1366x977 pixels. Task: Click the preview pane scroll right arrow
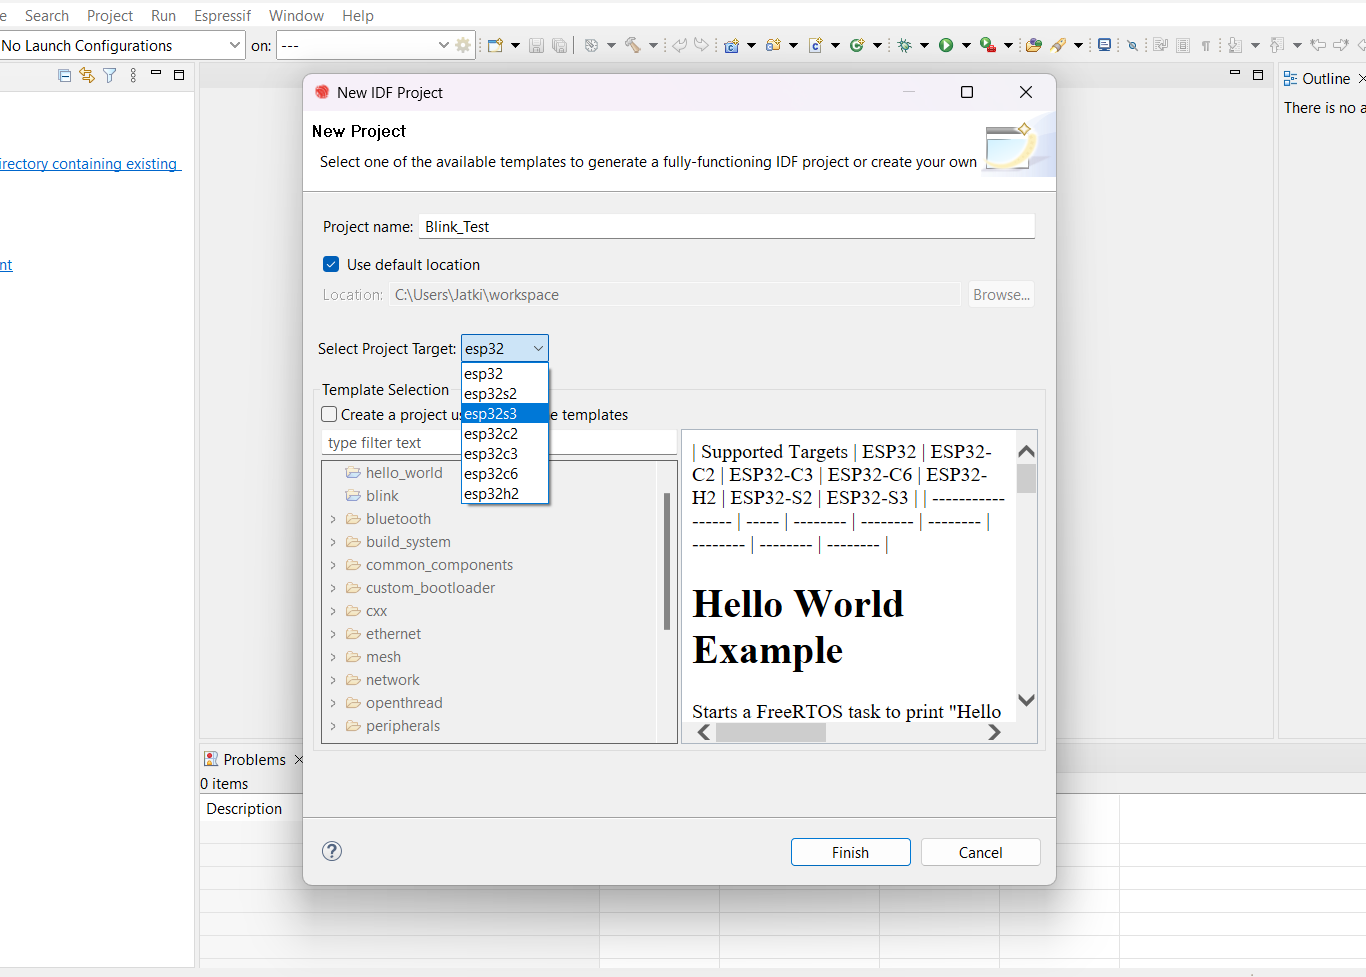pos(994,732)
